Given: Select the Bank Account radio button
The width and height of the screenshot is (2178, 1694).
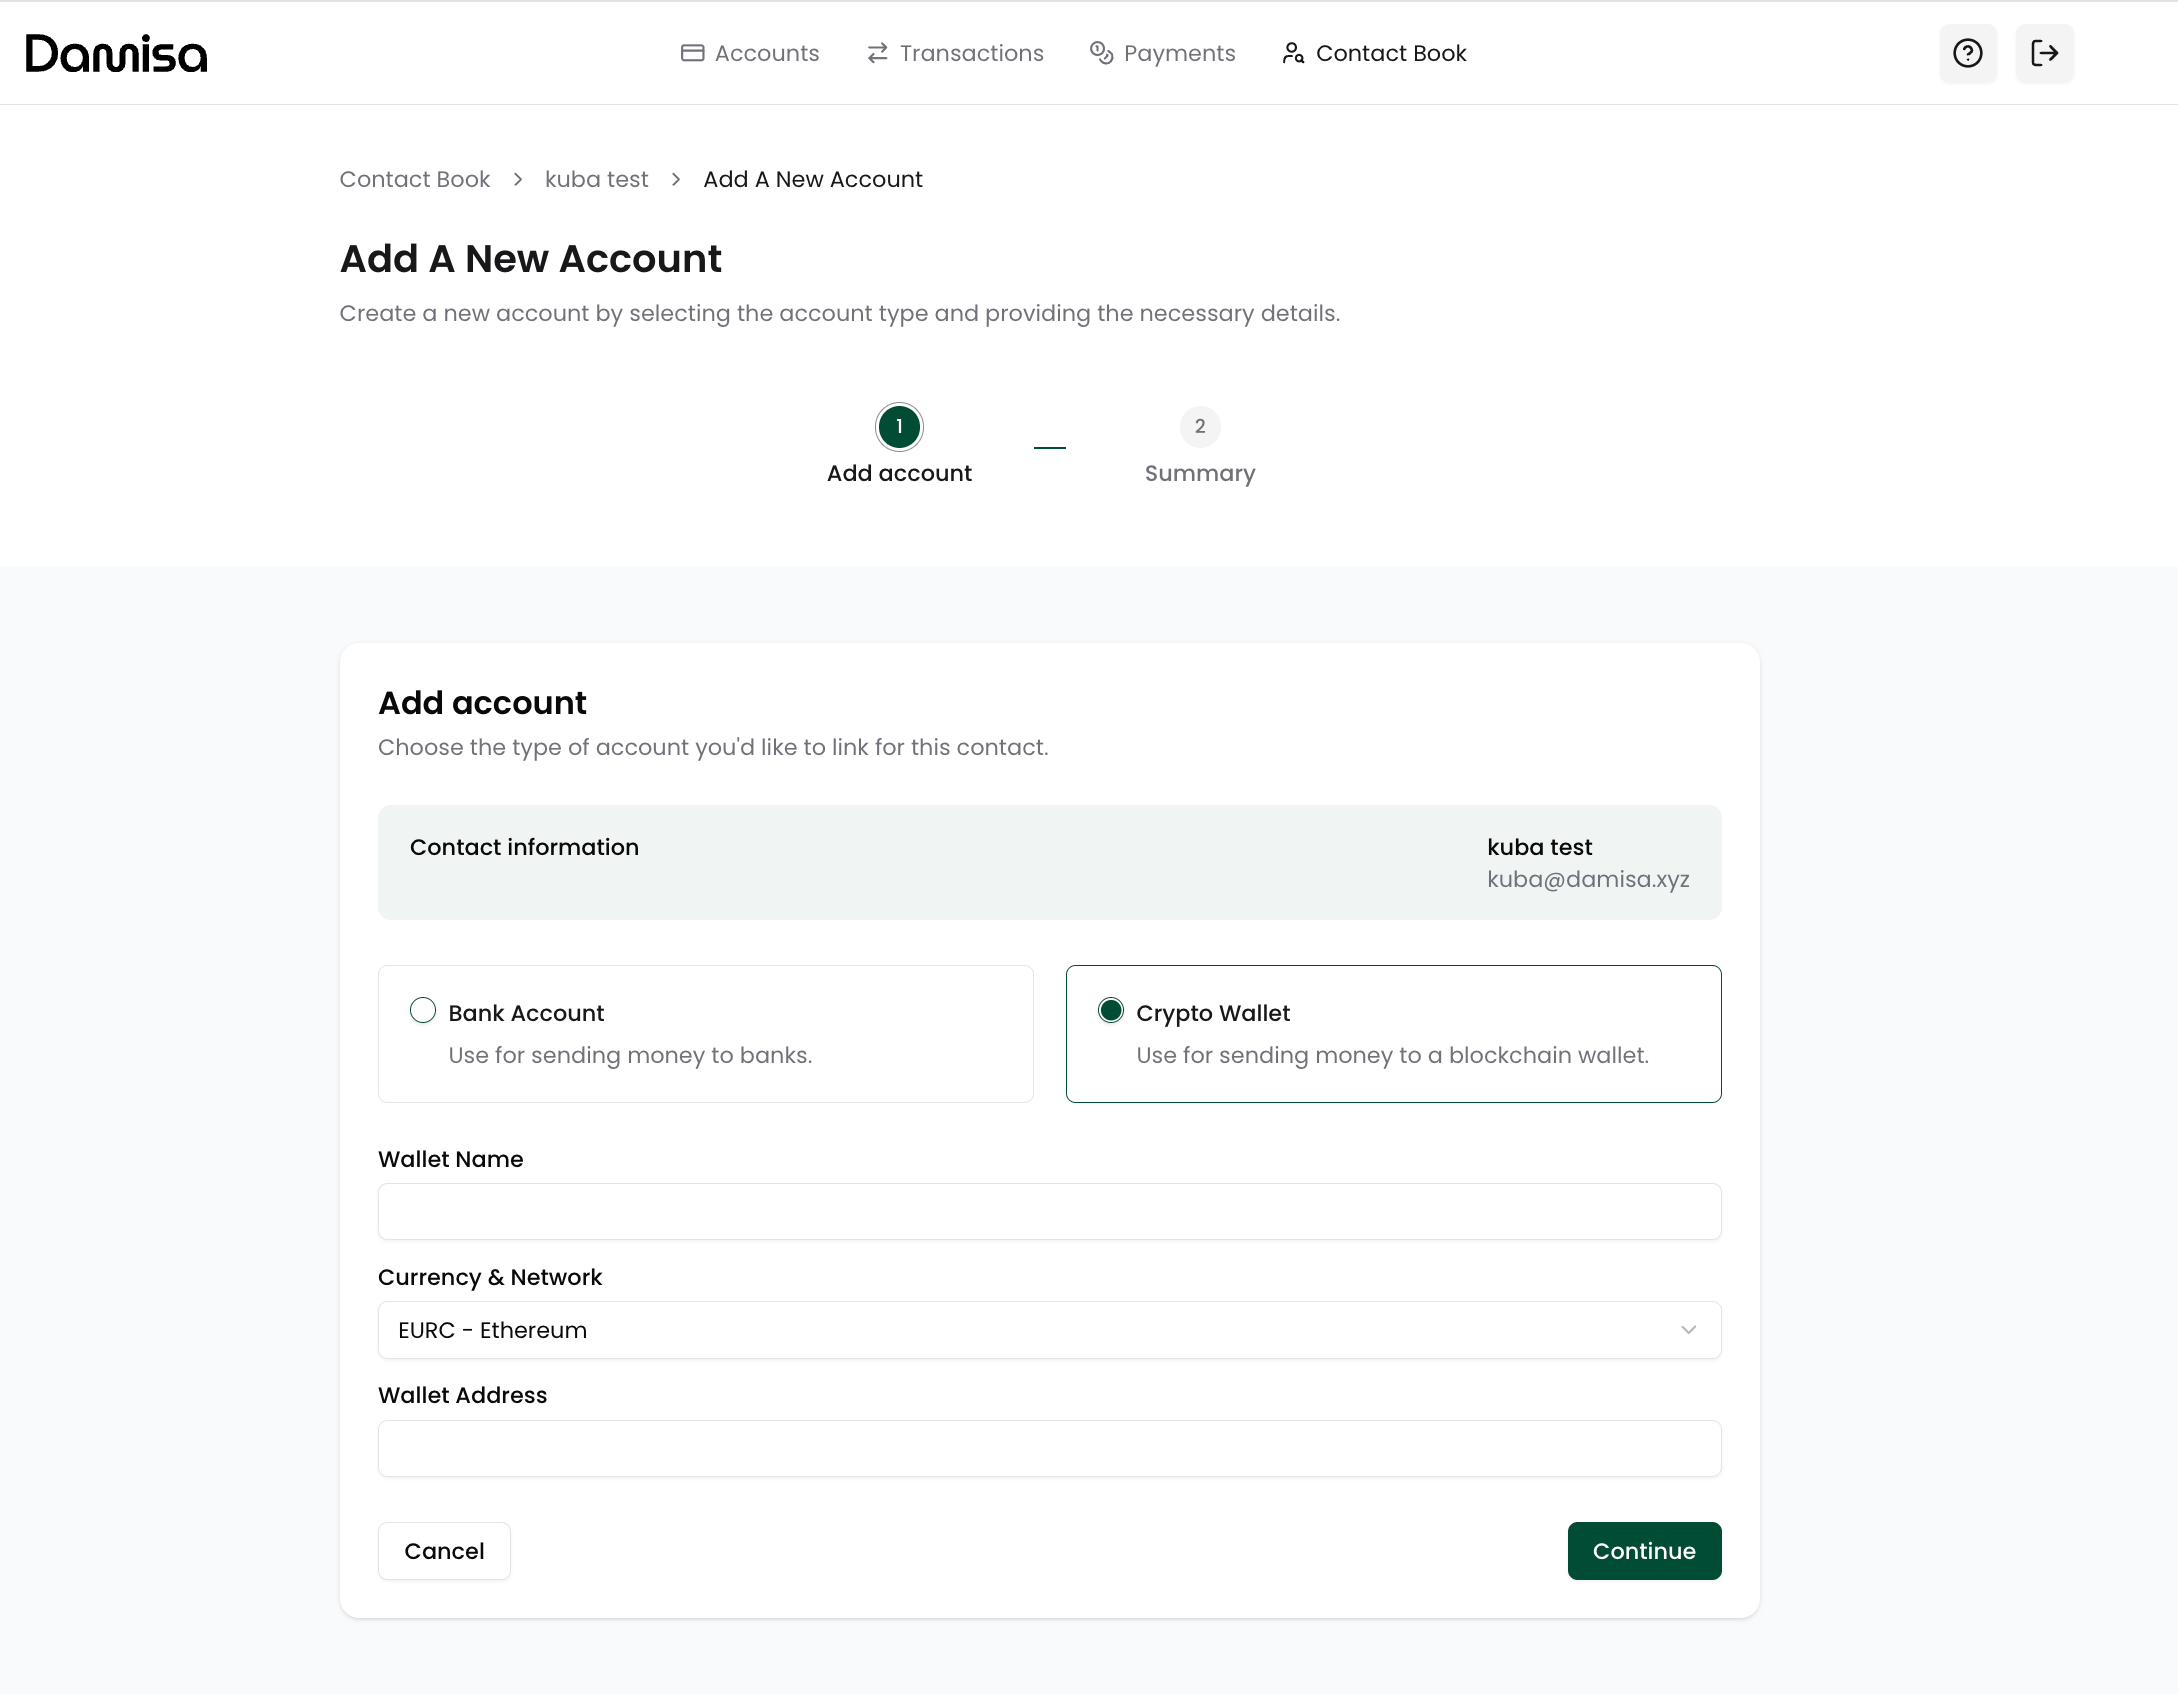Looking at the screenshot, I should coord(423,1011).
